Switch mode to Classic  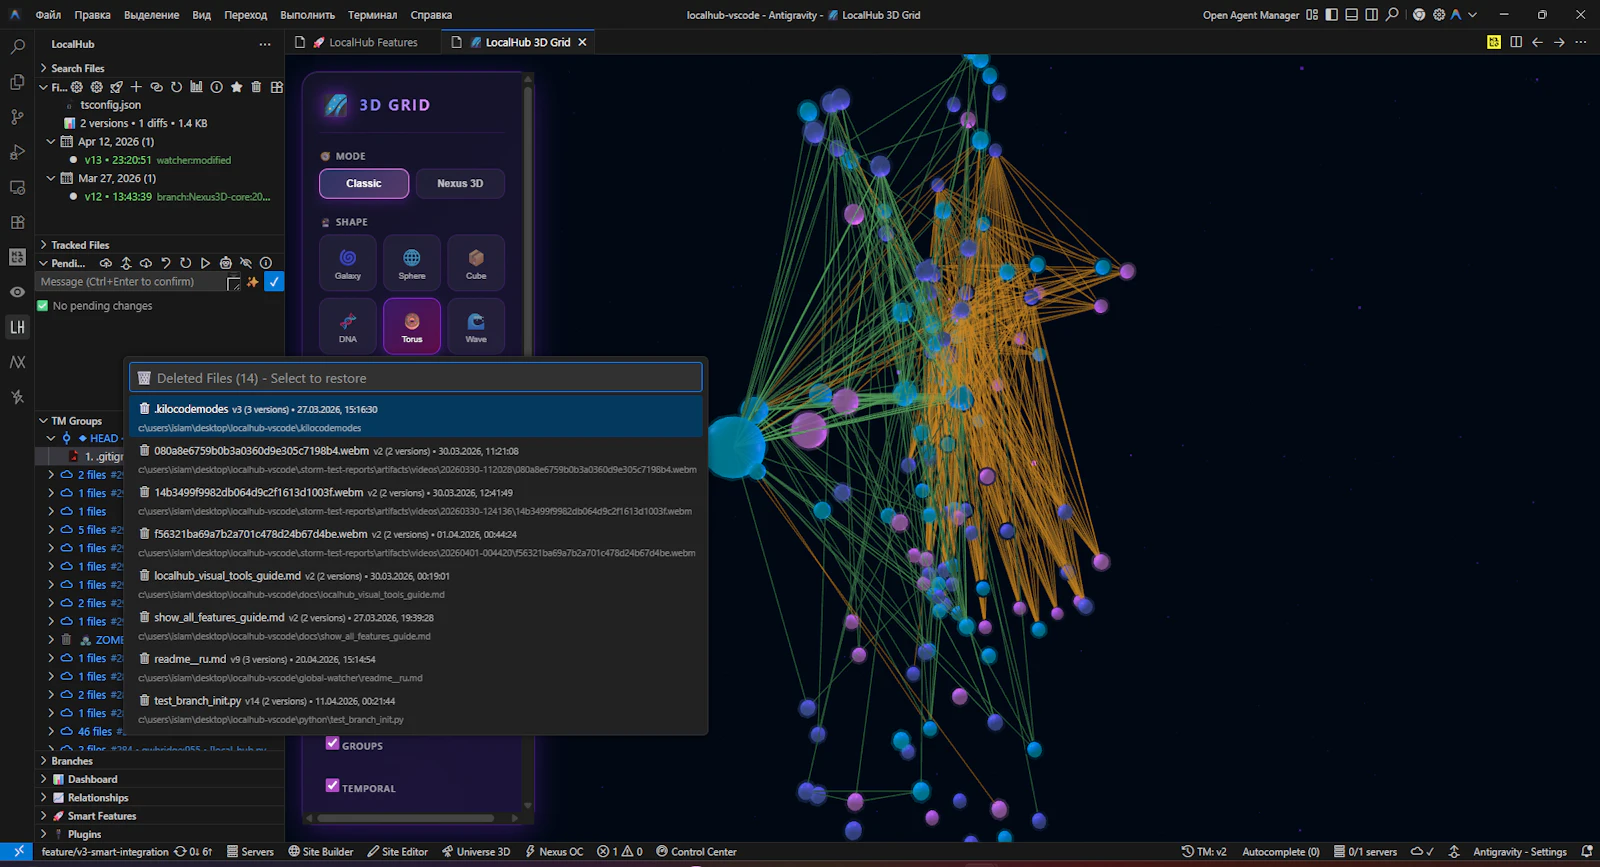[364, 183]
